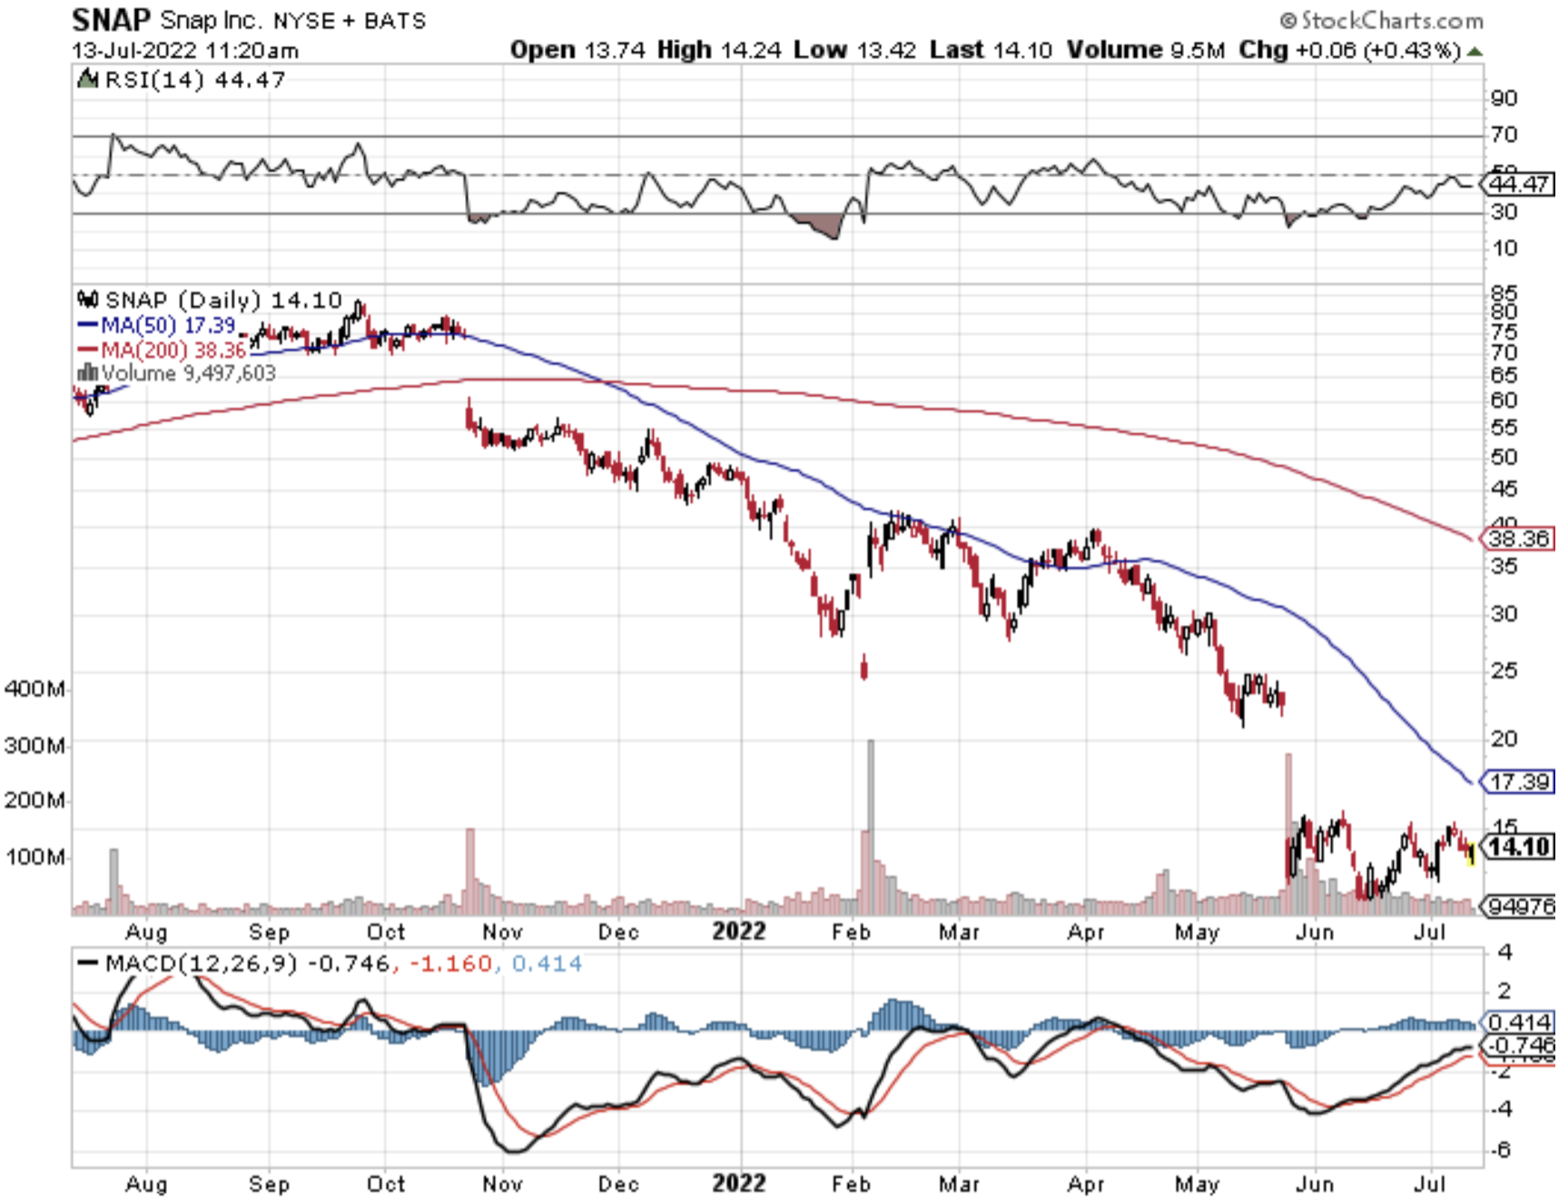The height and width of the screenshot is (1200, 1560).
Task: Click the 'Nov' label on the middle date axis
Action: (502, 933)
